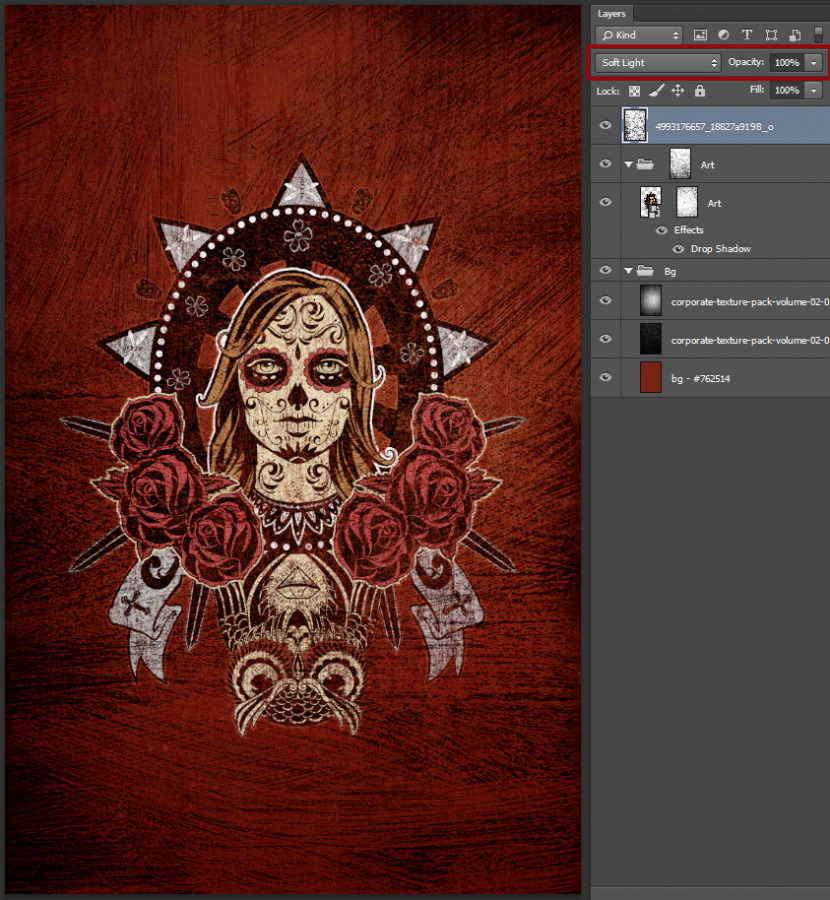830x900 pixels.
Task: Toggle the layer filtering switch
Action: 818,33
